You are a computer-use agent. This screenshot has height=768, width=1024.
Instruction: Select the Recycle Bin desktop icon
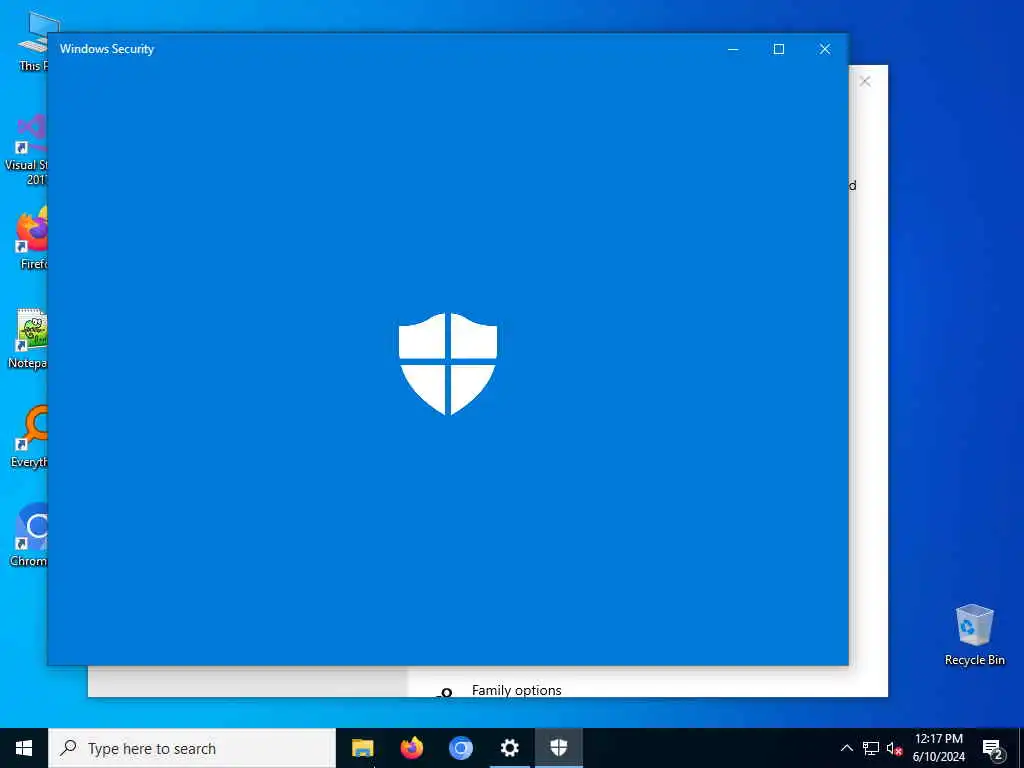974,634
